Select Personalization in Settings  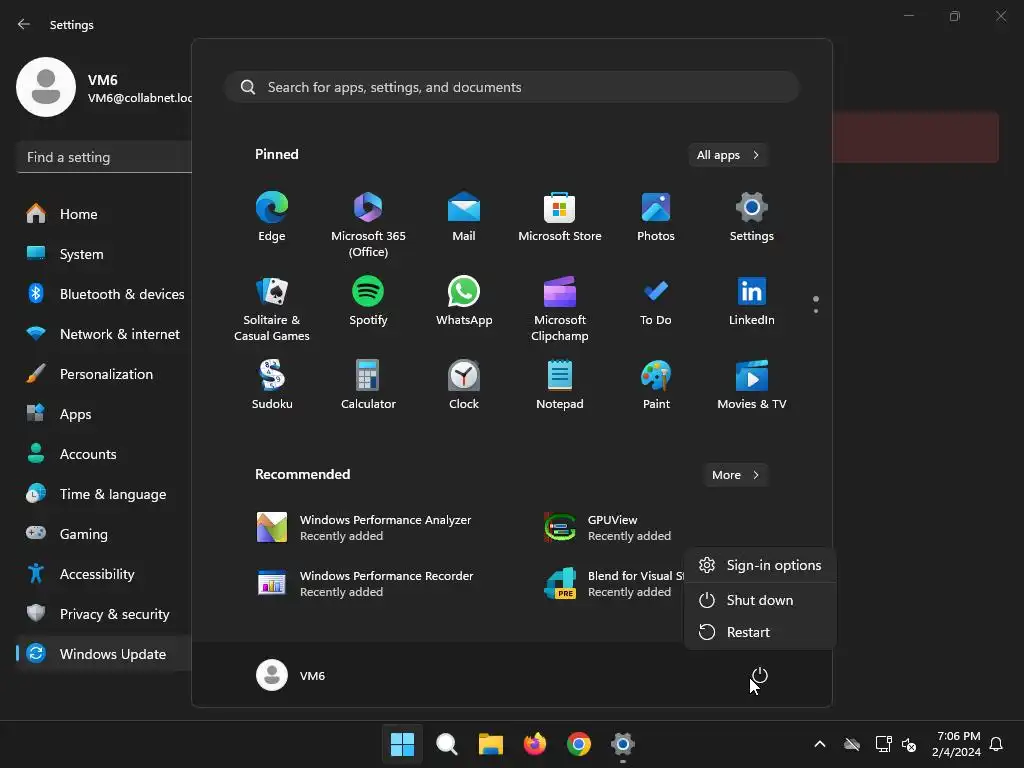[104, 374]
